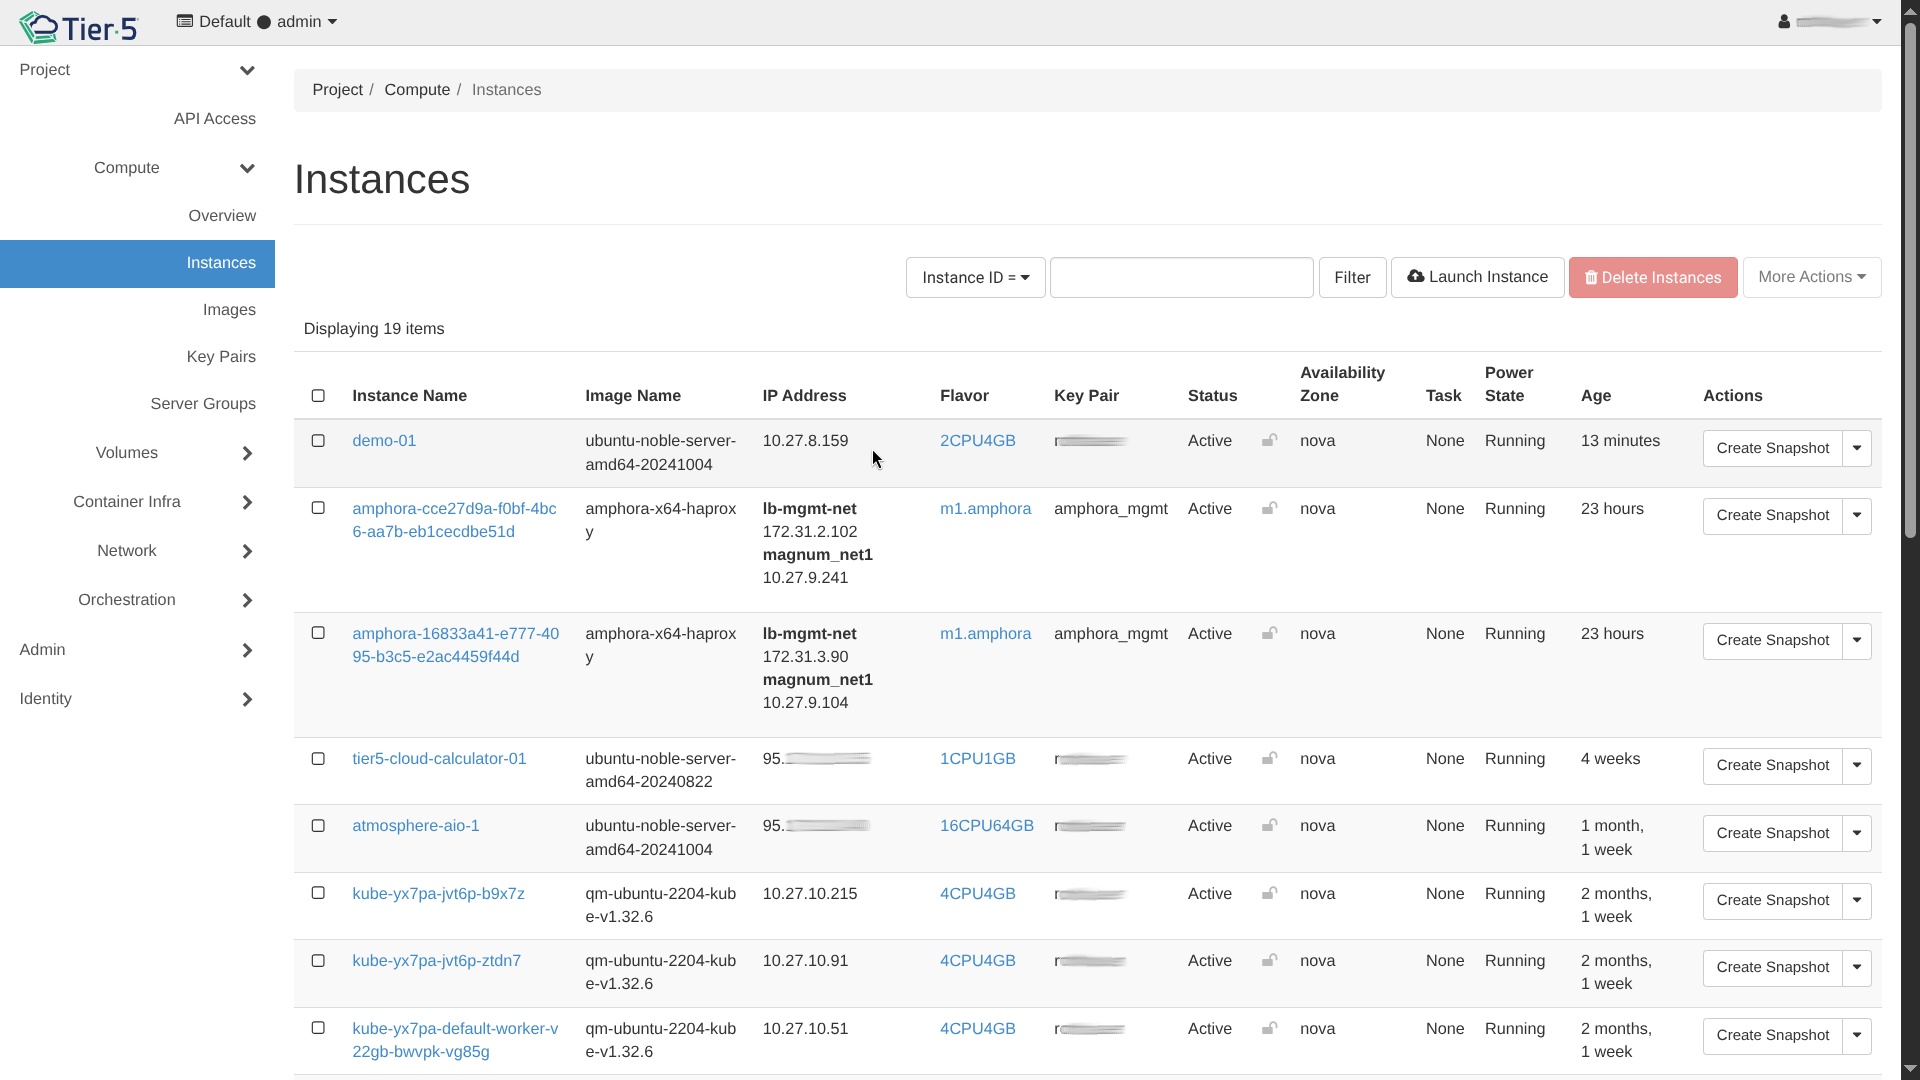Open Images in the sidebar
The image size is (1920, 1080).
(229, 310)
